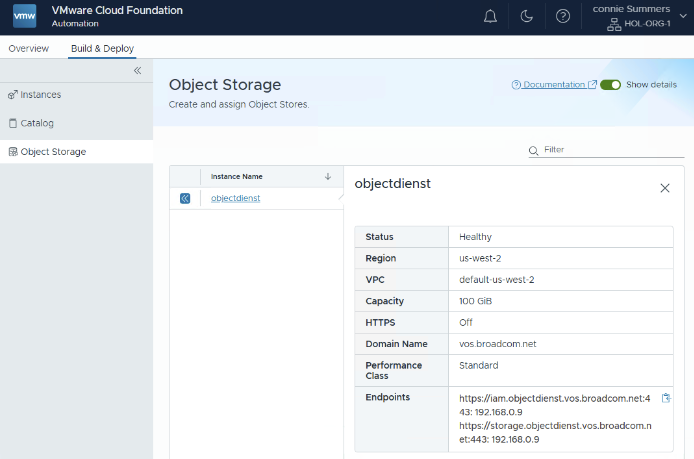Click the storage.objectdienst endpoint URL
This screenshot has width=694, height=459.
tap(555, 432)
